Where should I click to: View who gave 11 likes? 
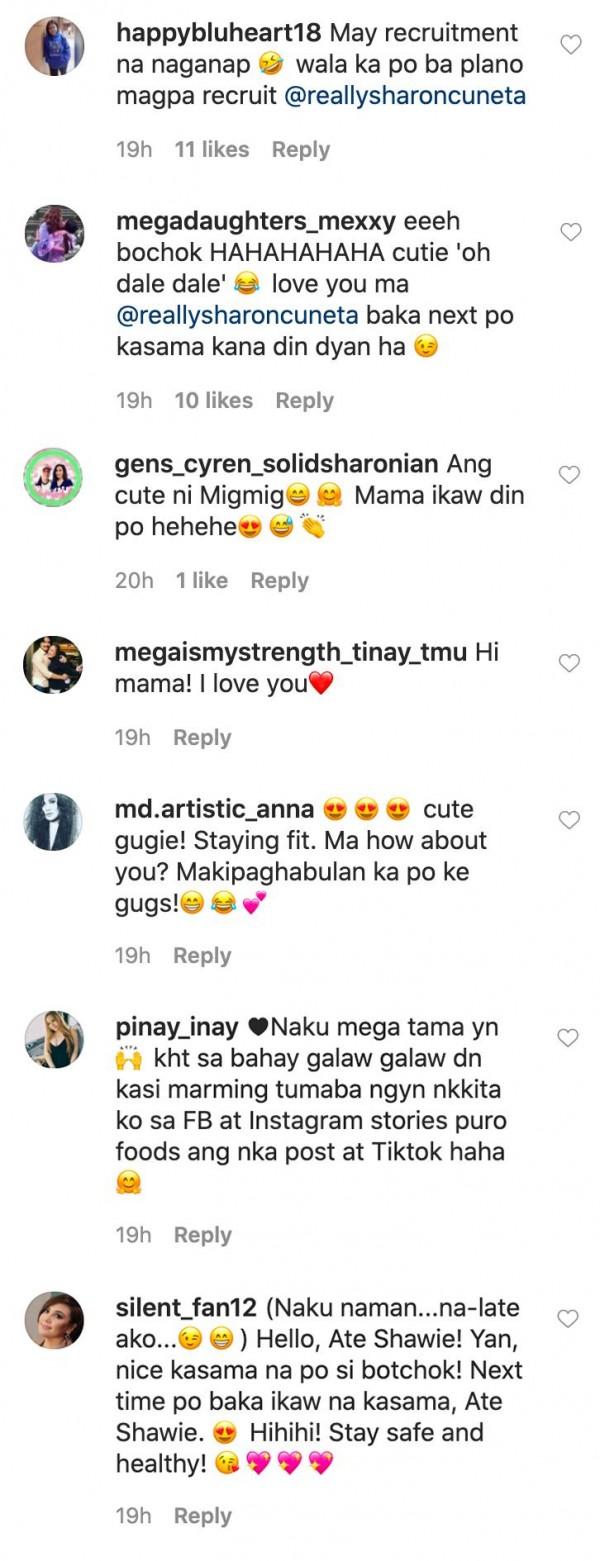coord(211,150)
